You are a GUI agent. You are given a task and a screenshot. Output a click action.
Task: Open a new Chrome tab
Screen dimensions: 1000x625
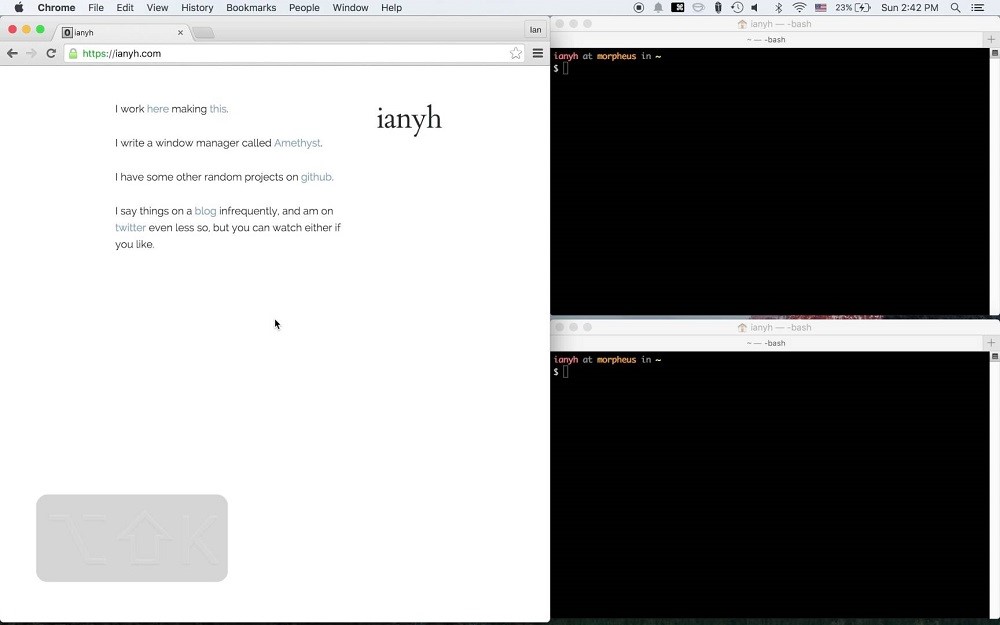pos(203,33)
